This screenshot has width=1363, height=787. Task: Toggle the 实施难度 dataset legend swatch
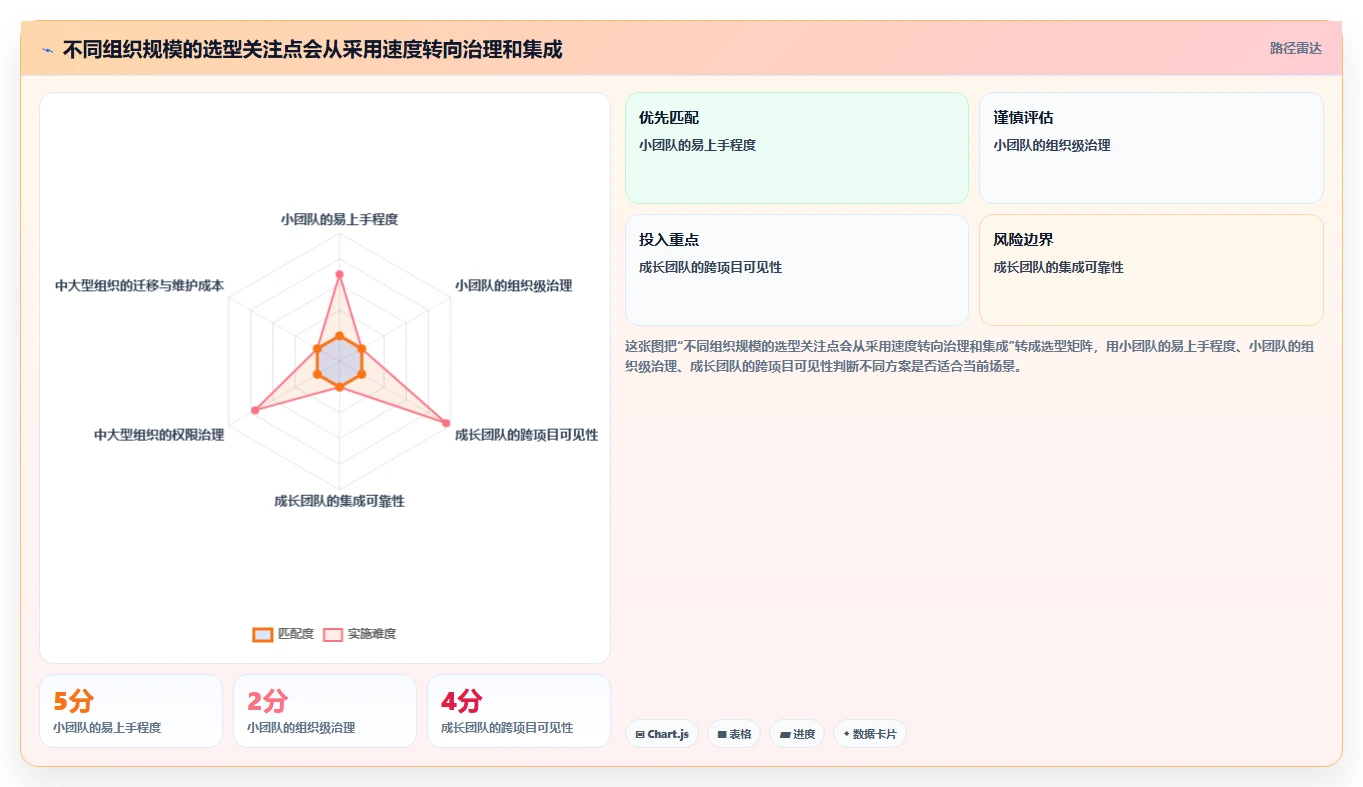333,634
